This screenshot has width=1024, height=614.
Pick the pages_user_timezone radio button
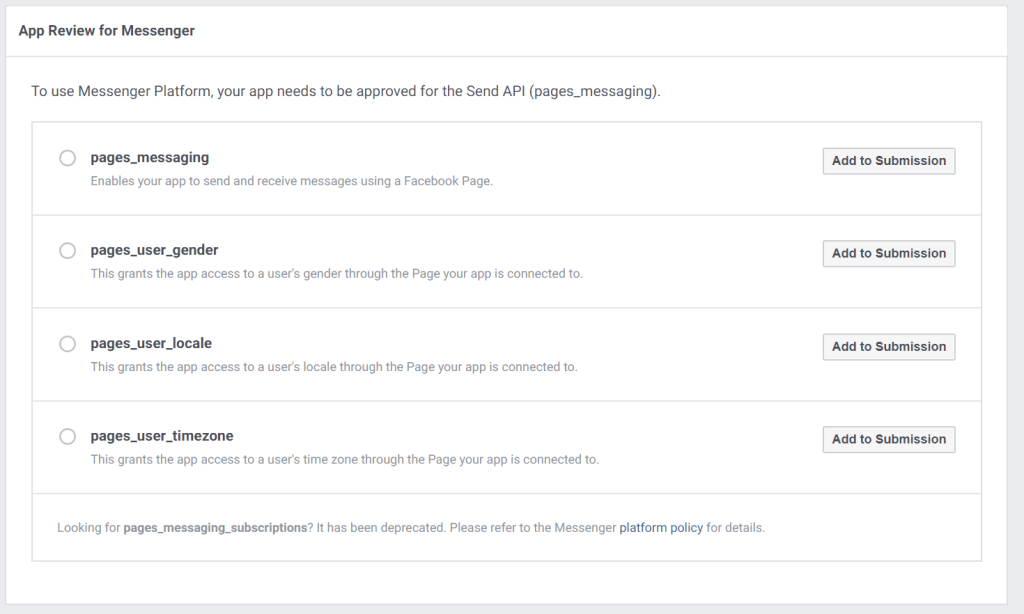click(68, 437)
